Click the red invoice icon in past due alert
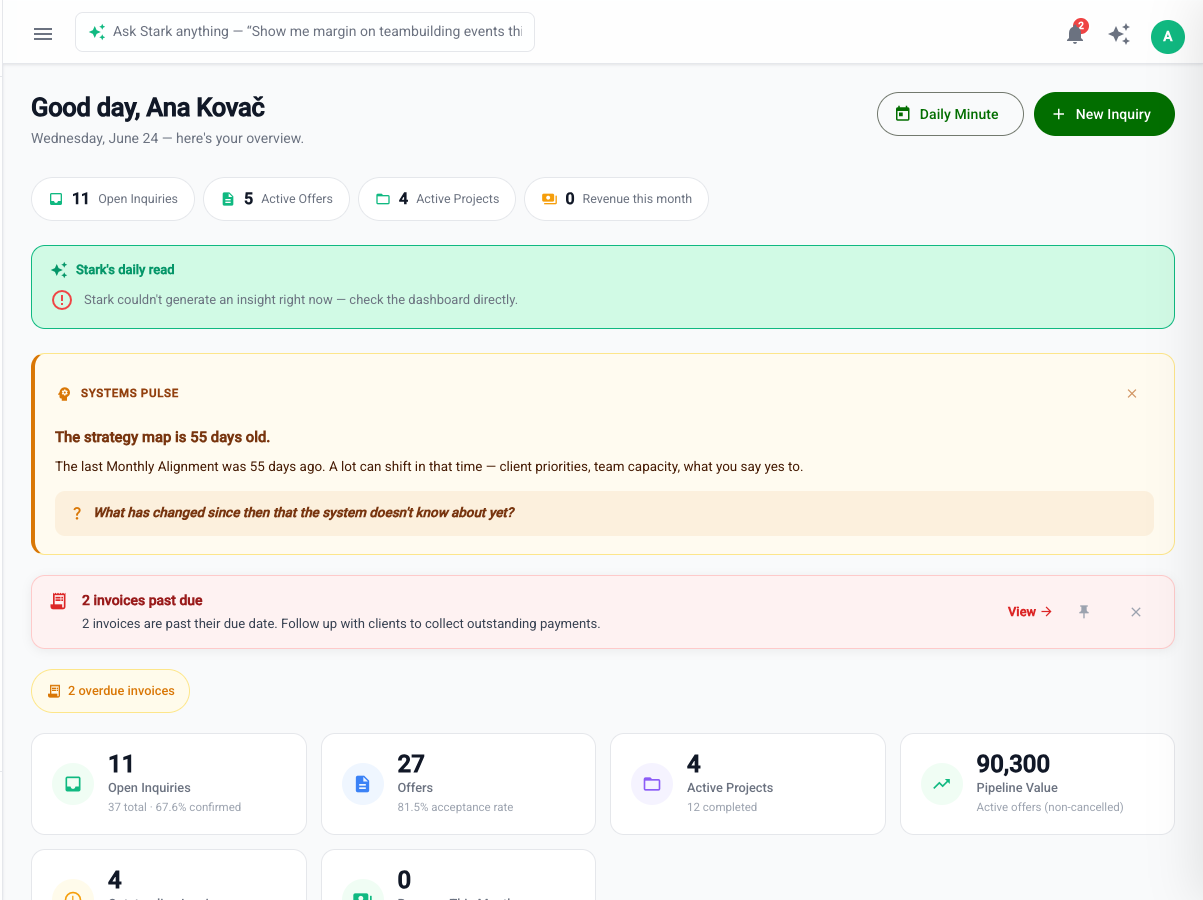Image resolution: width=1203 pixels, height=900 pixels. 59,601
